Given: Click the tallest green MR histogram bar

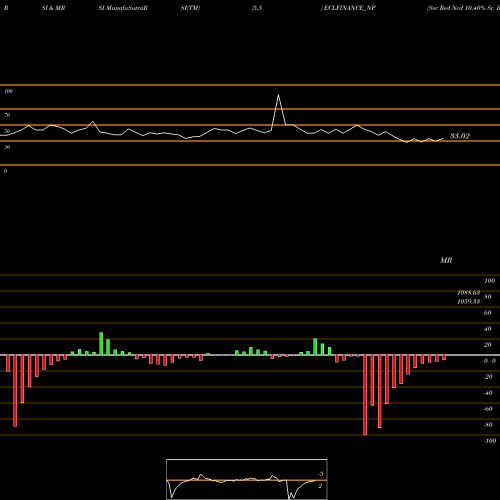Looking at the screenshot, I should (101, 344).
